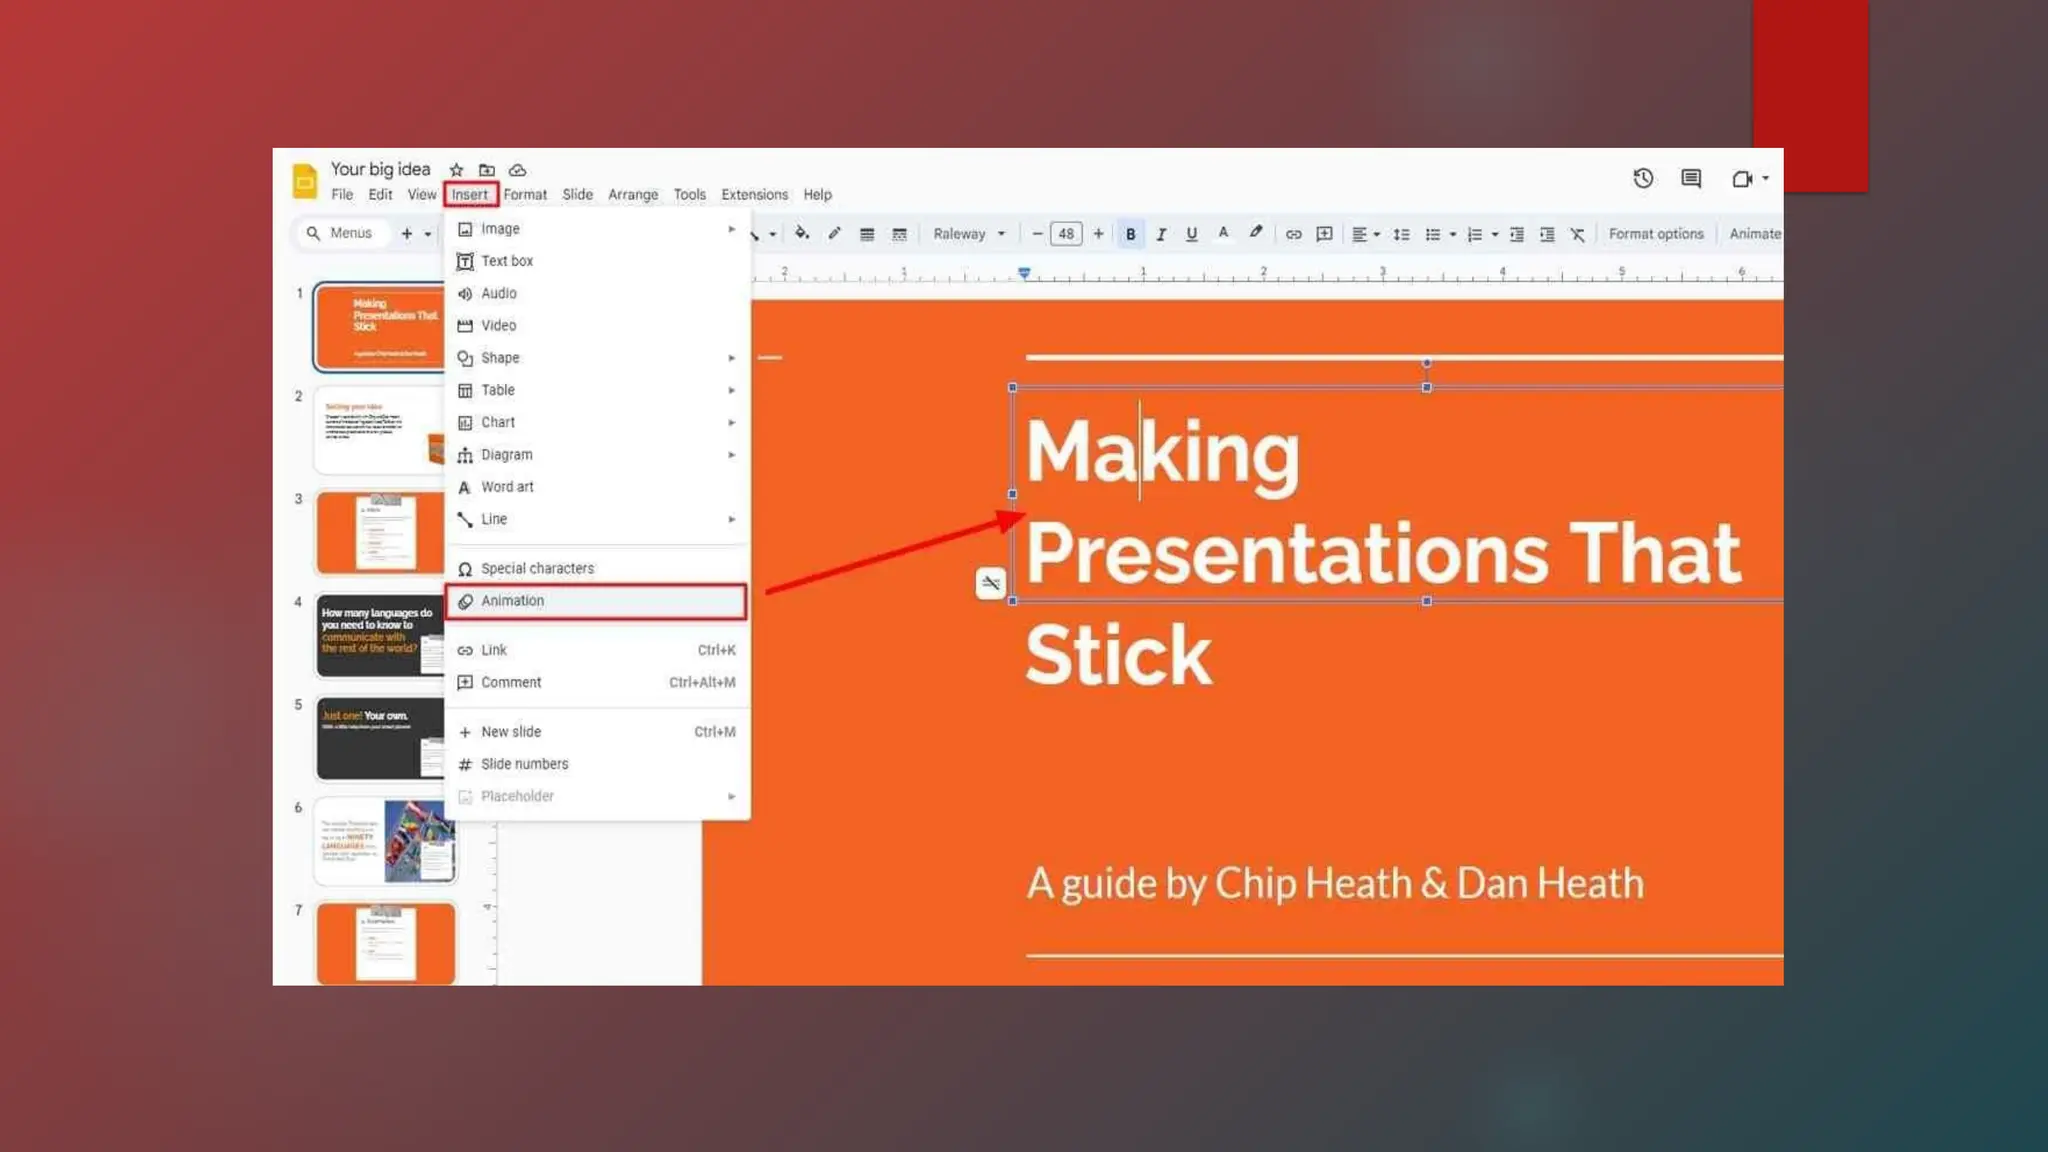Click the line spacing icon
The width and height of the screenshot is (2048, 1152).
[x=1401, y=234]
